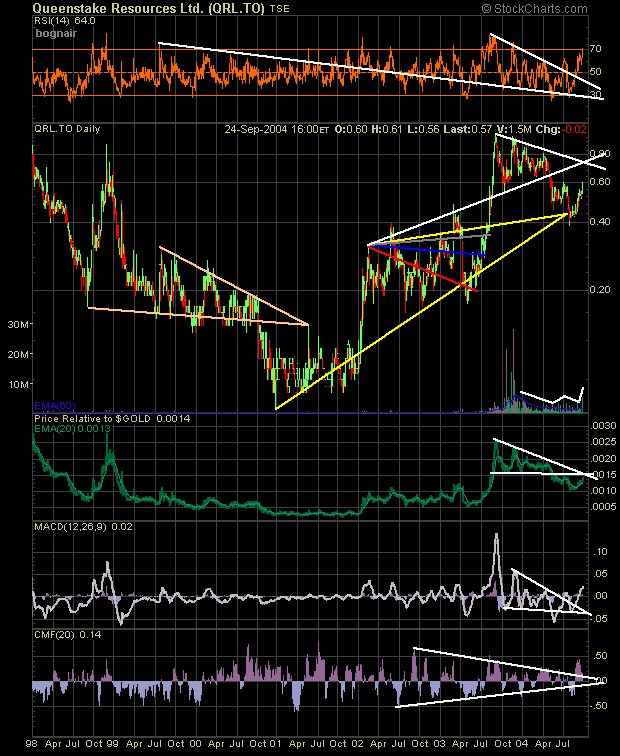Click the '98' year label on time axis
This screenshot has height=756, width=620.
(32, 743)
